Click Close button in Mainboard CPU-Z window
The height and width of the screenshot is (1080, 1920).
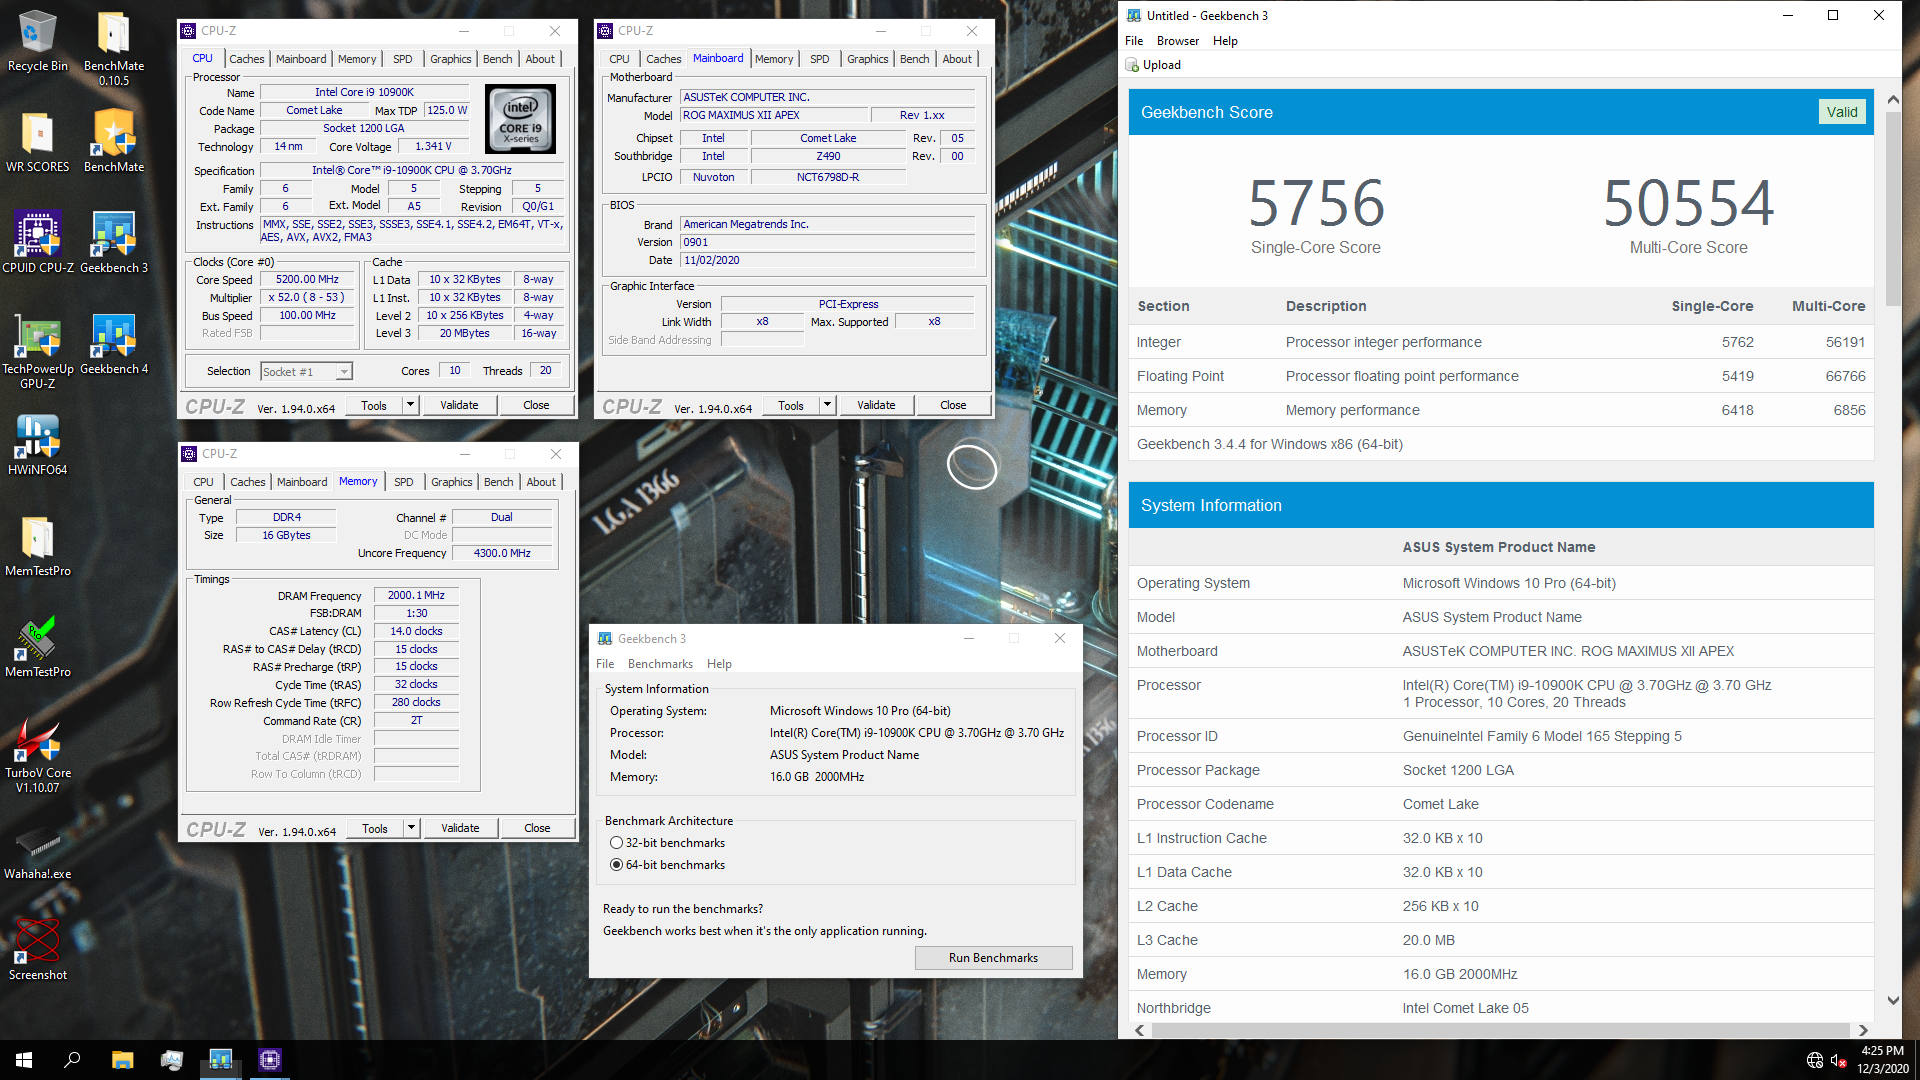tap(953, 405)
